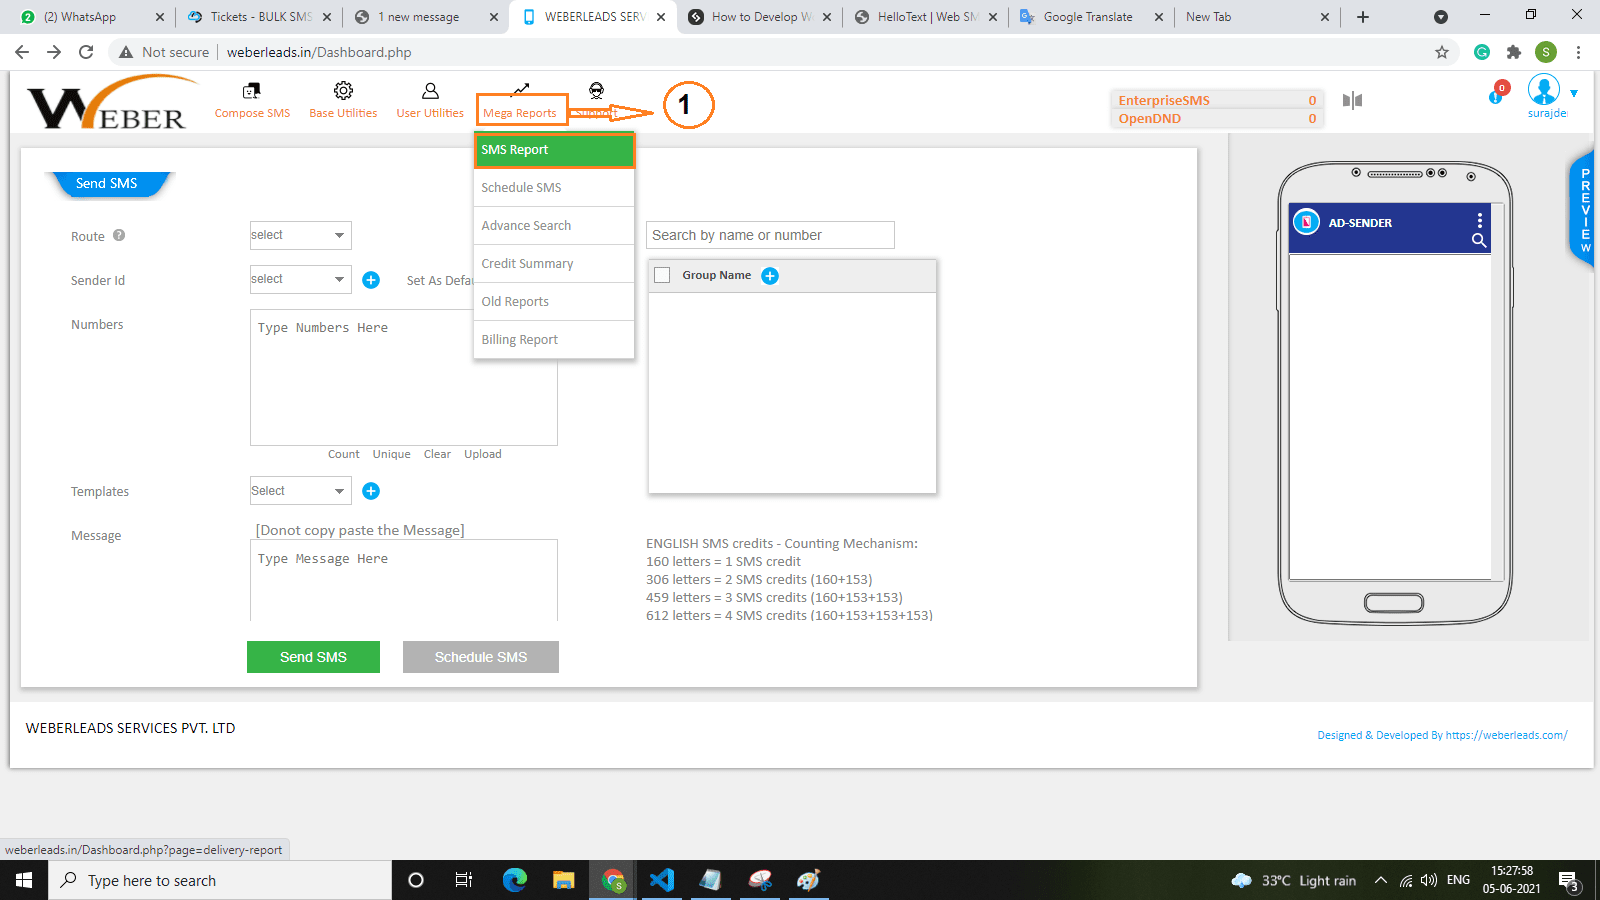The height and width of the screenshot is (900, 1600).
Task: Click the Search by name or number field
Action: coord(770,235)
